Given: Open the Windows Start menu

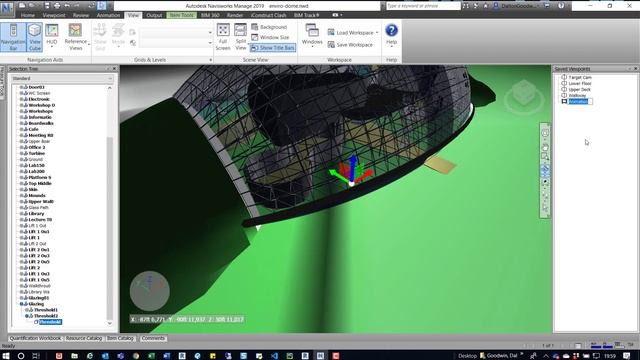Looking at the screenshot, I should pos(6,356).
